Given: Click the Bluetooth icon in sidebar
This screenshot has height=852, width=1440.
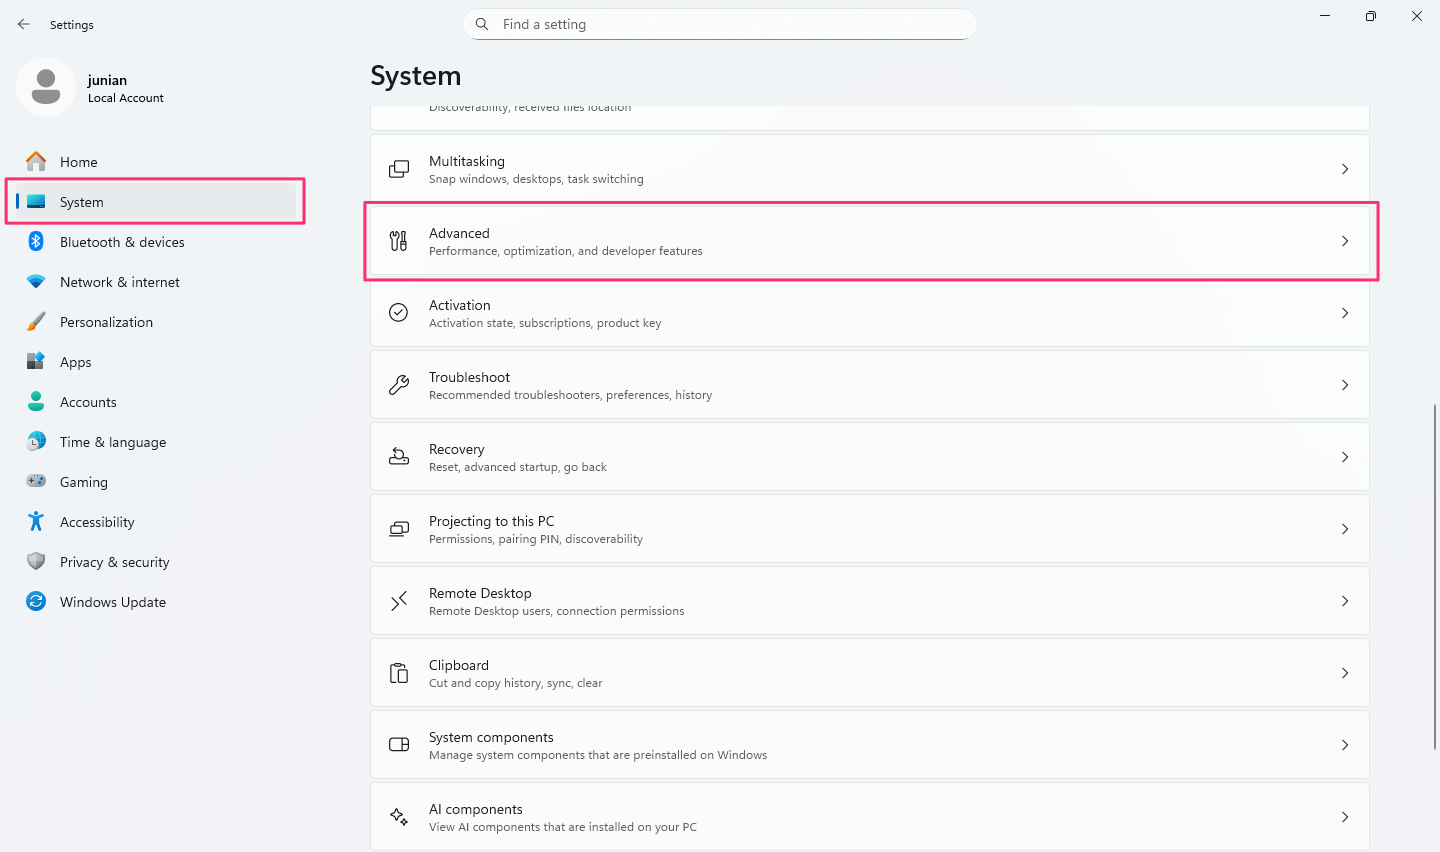Looking at the screenshot, I should click(36, 241).
